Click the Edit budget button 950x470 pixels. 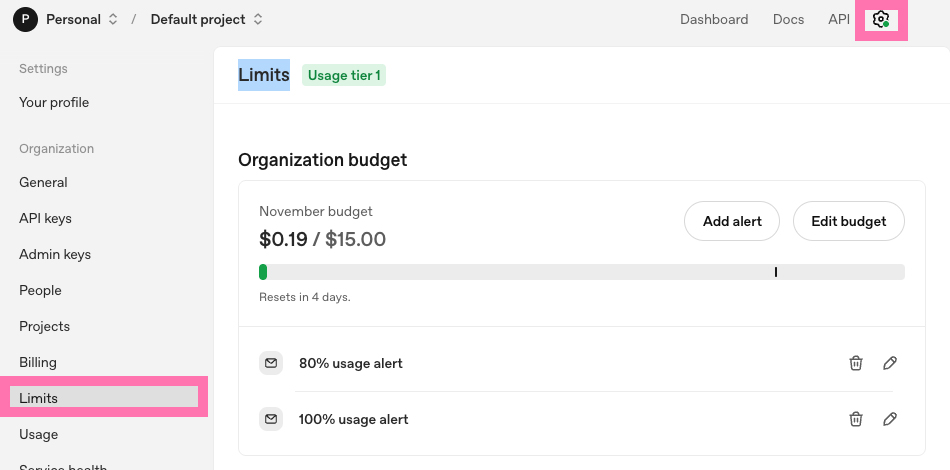coord(848,221)
